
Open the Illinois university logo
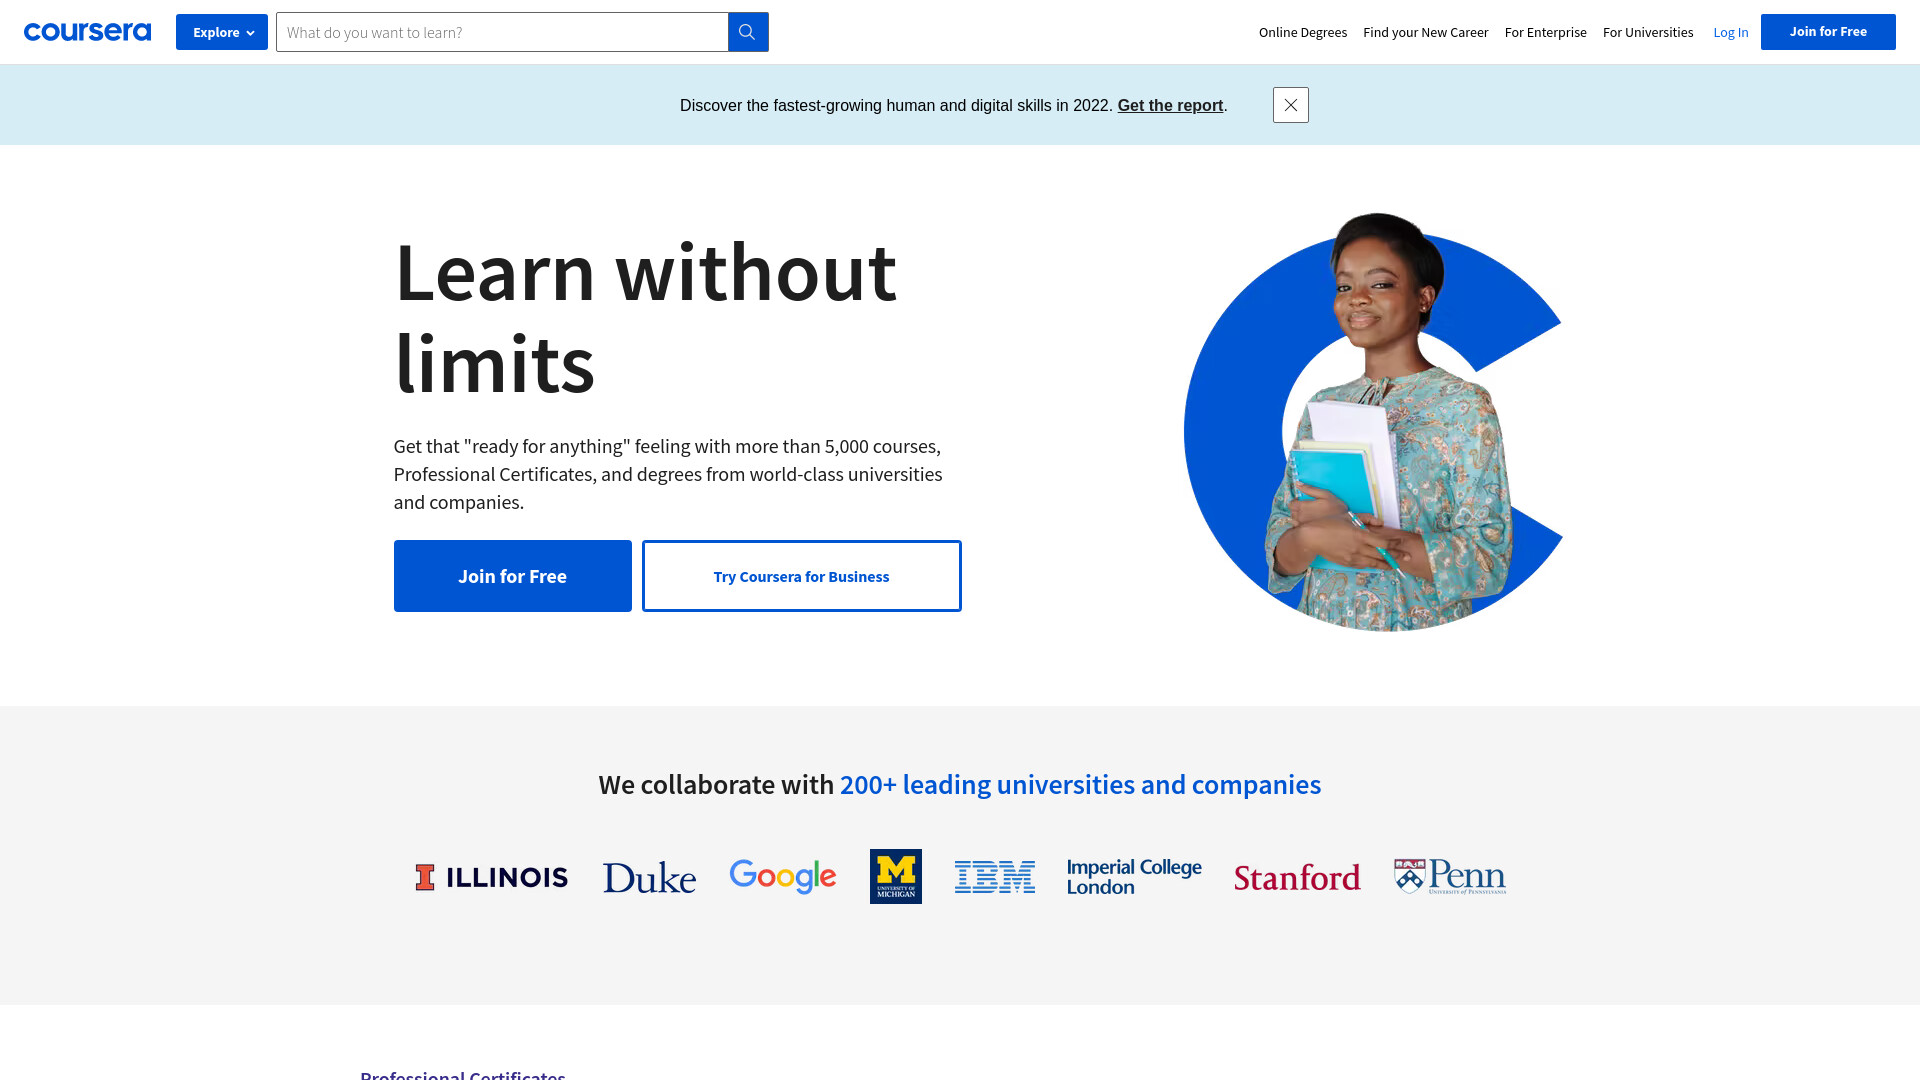pyautogui.click(x=492, y=877)
